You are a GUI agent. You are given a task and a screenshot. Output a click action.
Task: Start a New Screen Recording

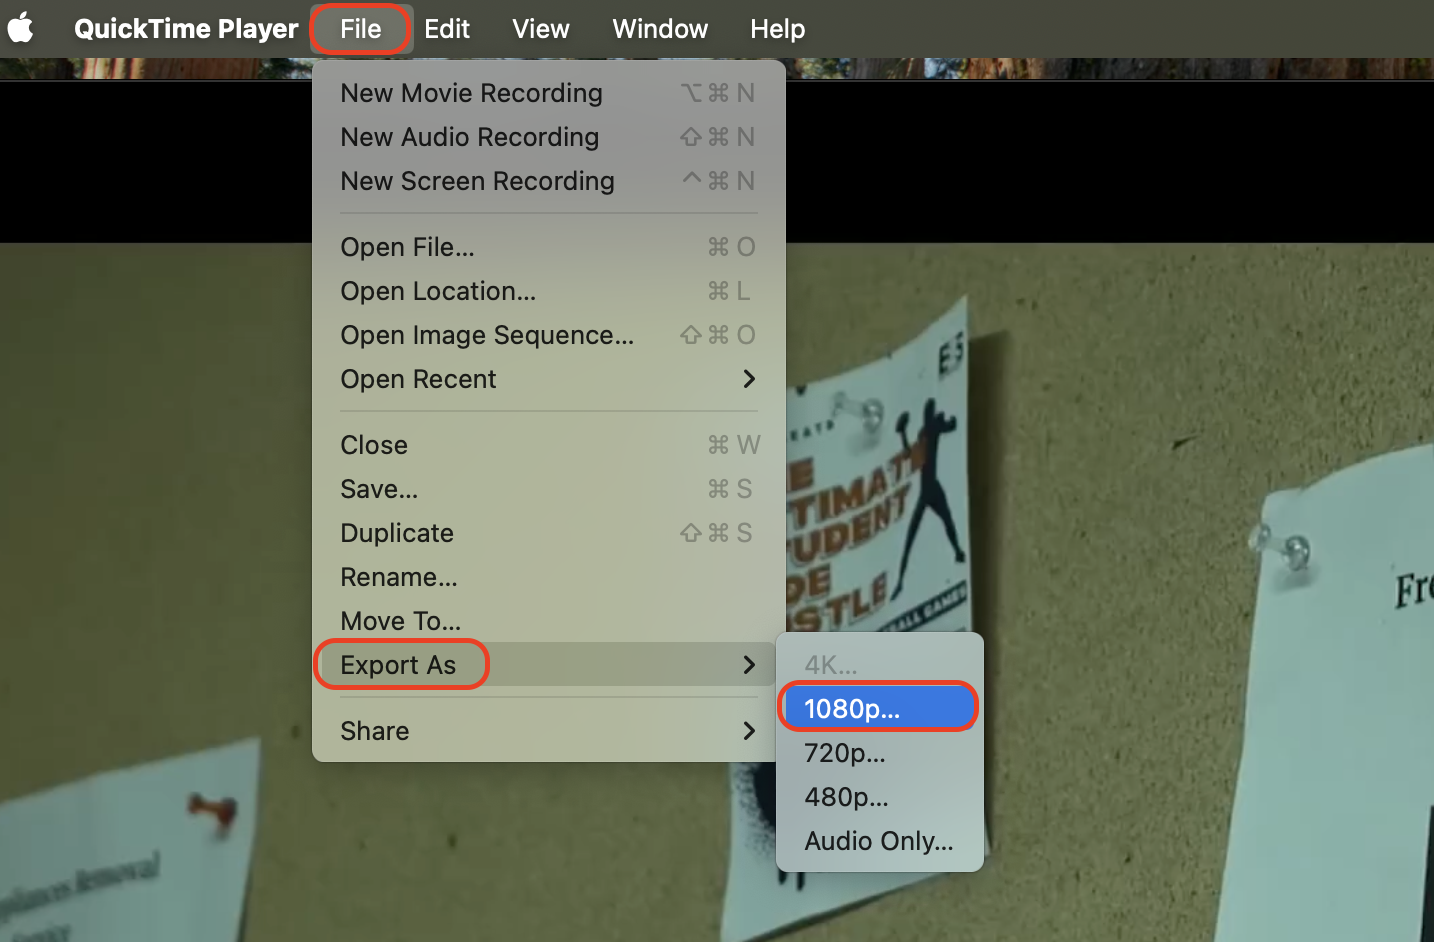click(x=549, y=181)
